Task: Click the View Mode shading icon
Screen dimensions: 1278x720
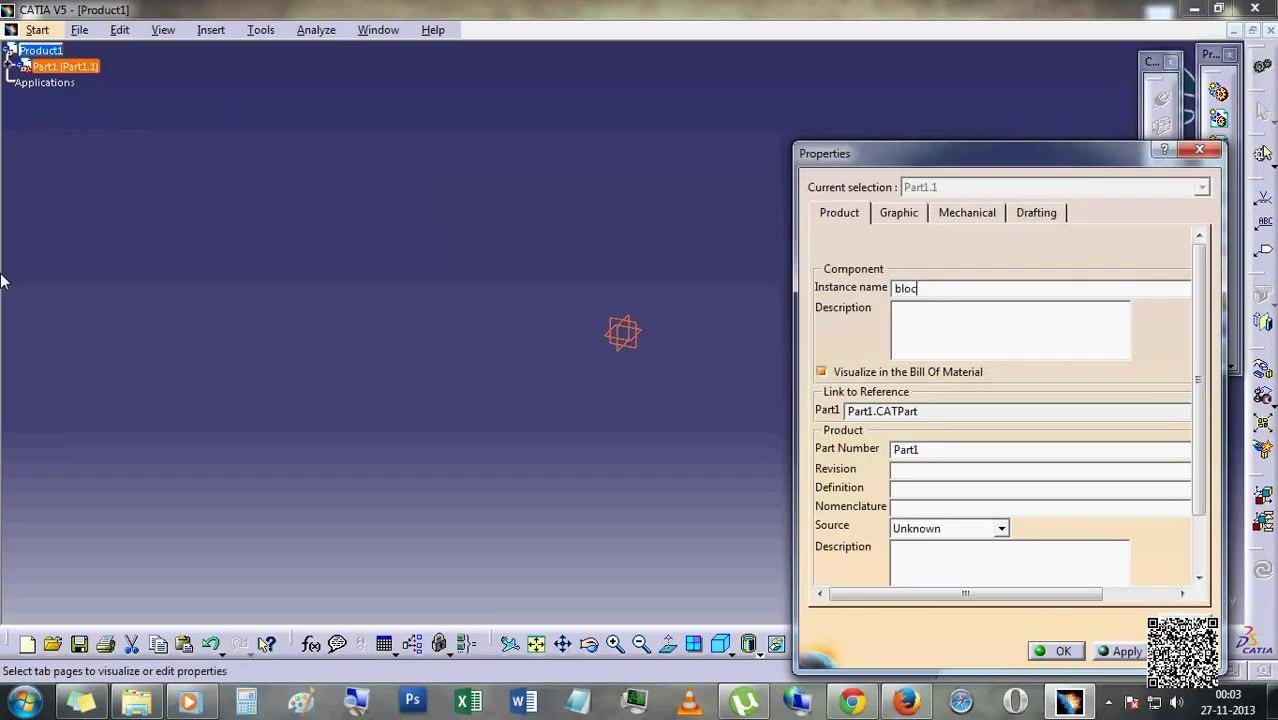Action: [748, 645]
